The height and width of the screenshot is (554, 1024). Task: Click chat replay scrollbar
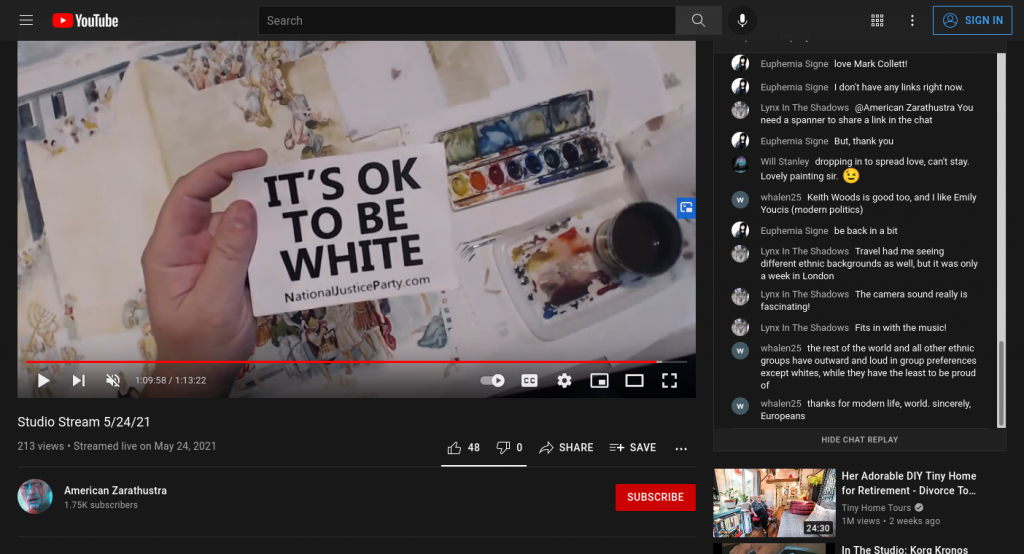(1001, 383)
